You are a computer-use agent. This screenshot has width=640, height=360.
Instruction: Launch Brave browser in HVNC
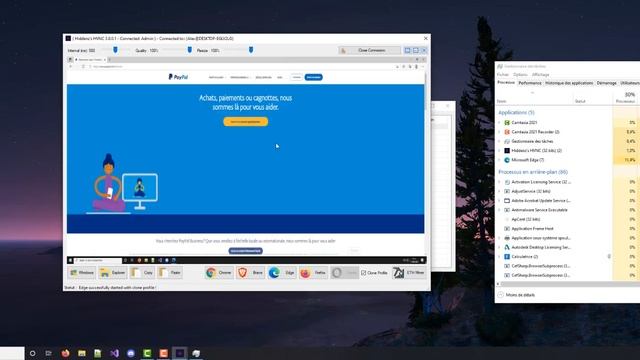click(x=250, y=273)
